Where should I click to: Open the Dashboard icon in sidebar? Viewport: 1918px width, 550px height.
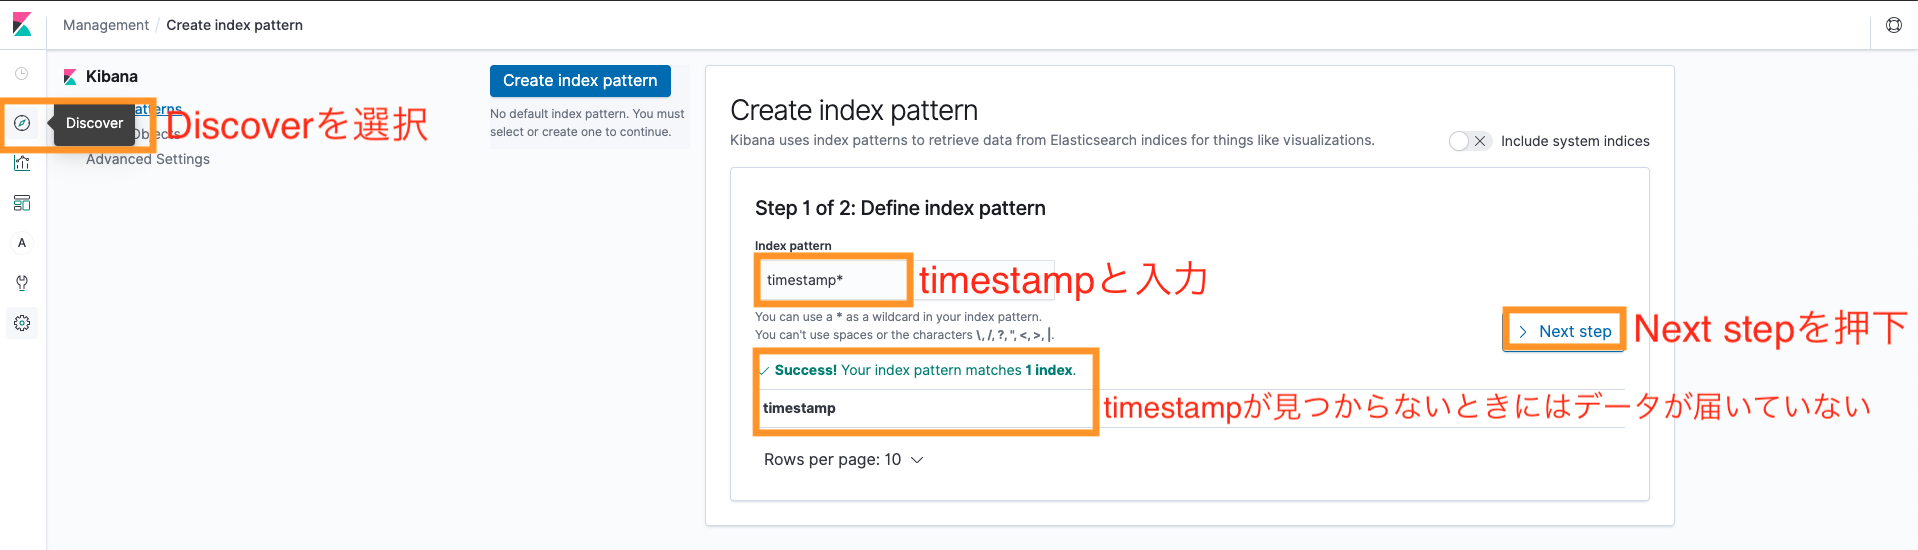(x=22, y=203)
